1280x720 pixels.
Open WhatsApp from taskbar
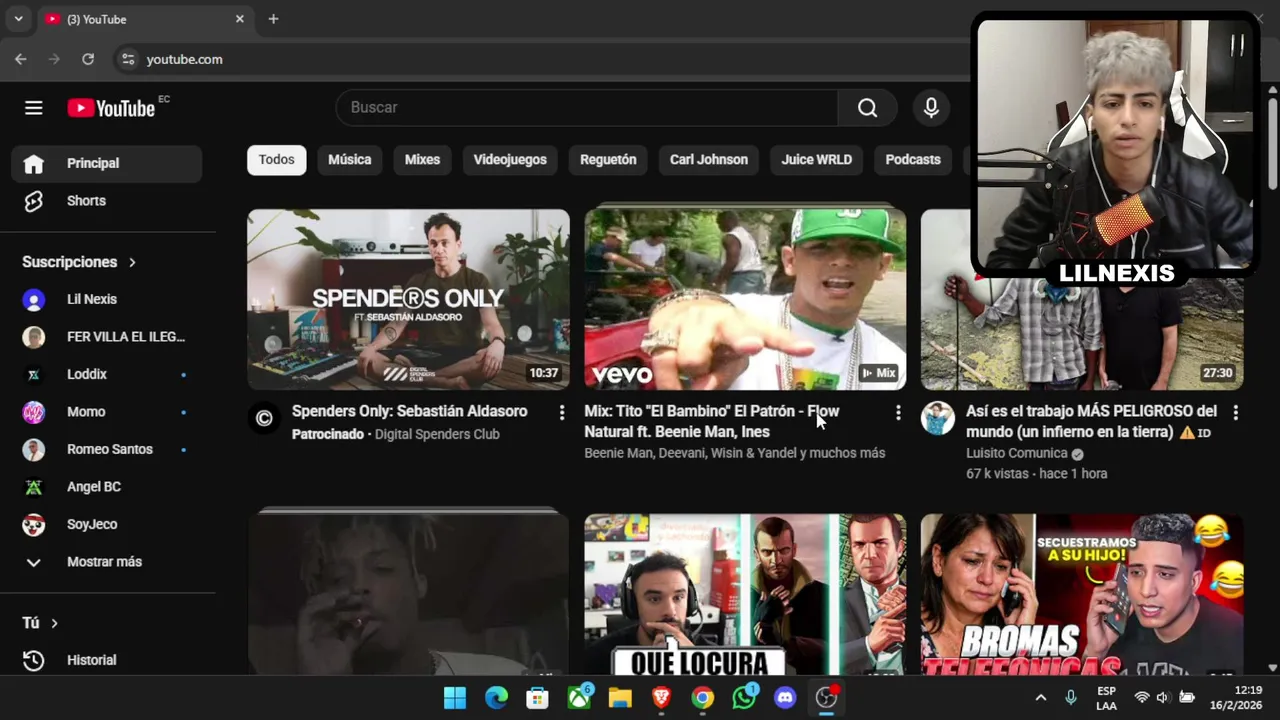pos(744,698)
